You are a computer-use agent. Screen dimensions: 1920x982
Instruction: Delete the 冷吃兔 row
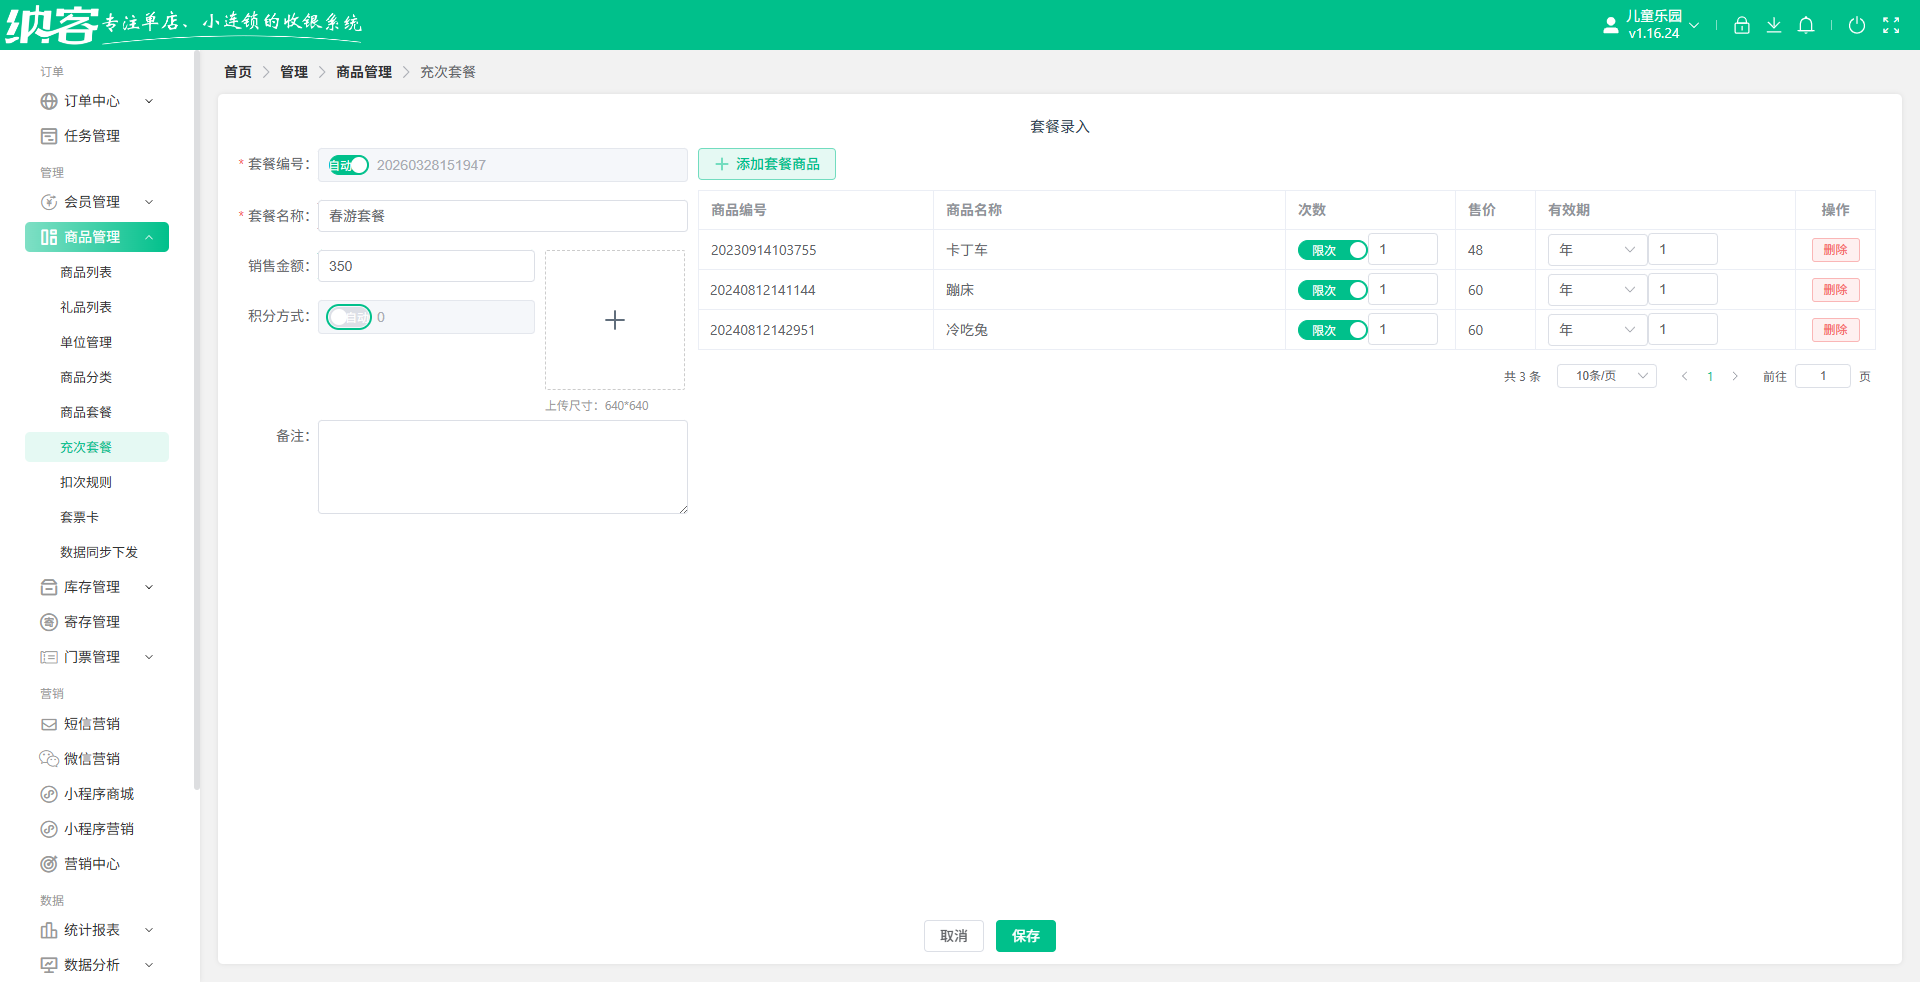click(x=1835, y=330)
